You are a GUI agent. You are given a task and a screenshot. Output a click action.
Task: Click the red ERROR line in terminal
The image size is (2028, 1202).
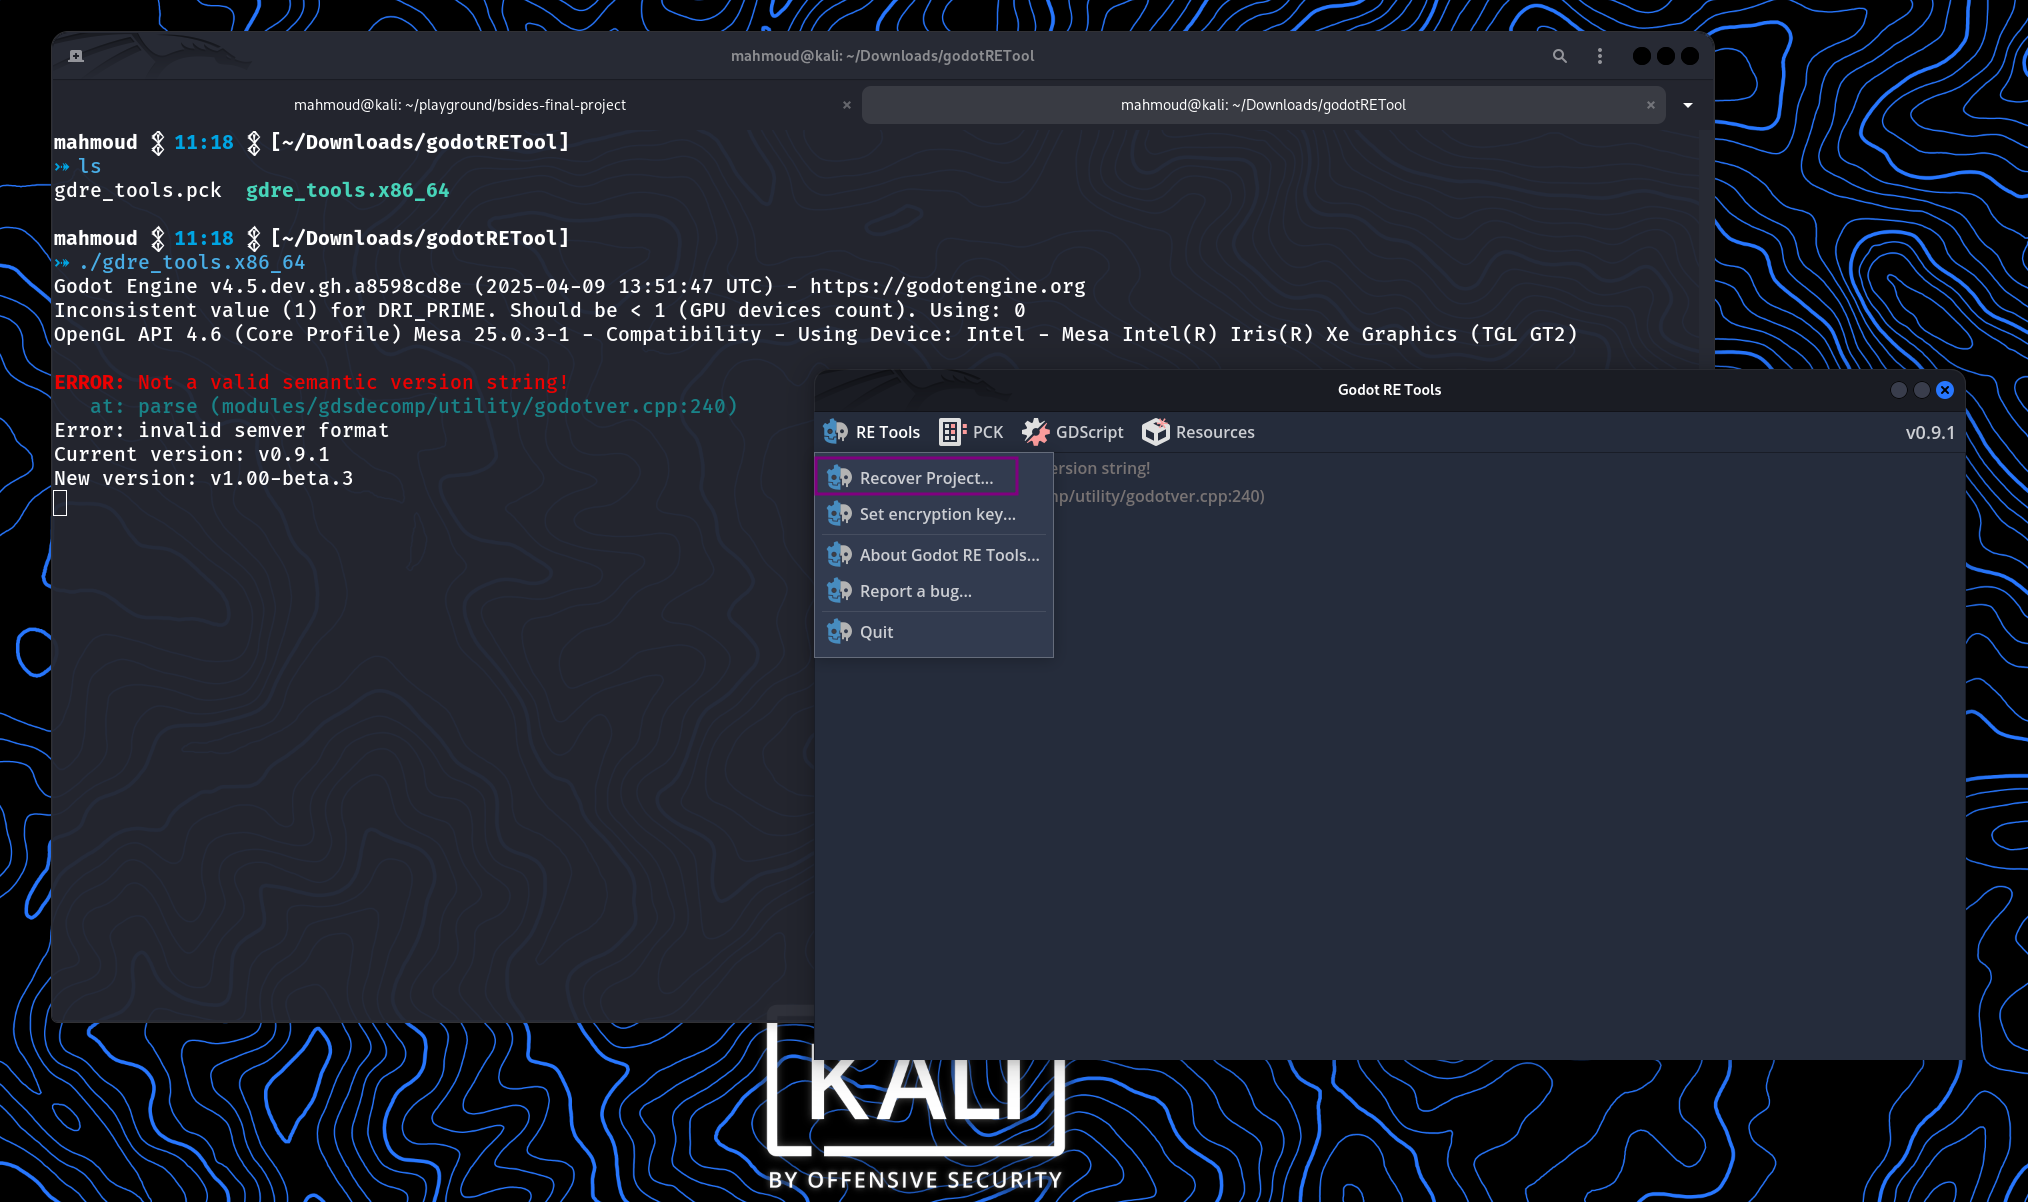pyautogui.click(x=311, y=382)
